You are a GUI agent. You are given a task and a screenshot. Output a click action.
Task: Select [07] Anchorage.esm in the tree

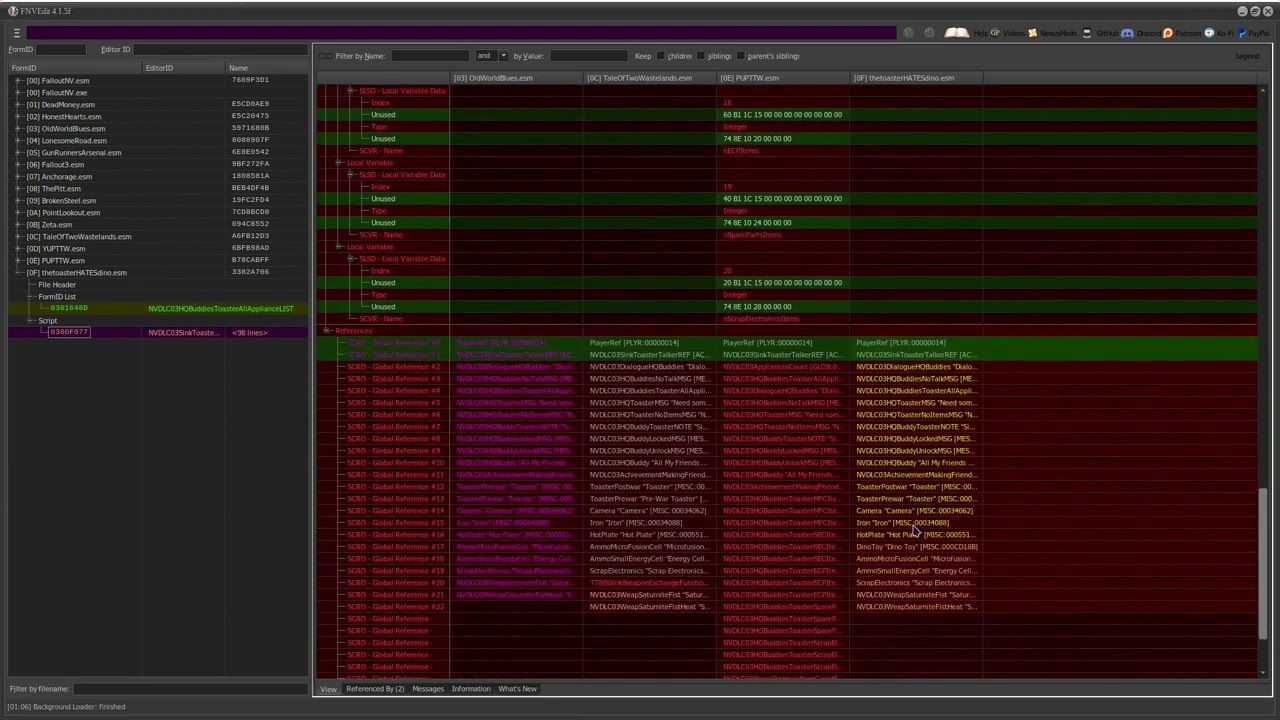click(59, 176)
